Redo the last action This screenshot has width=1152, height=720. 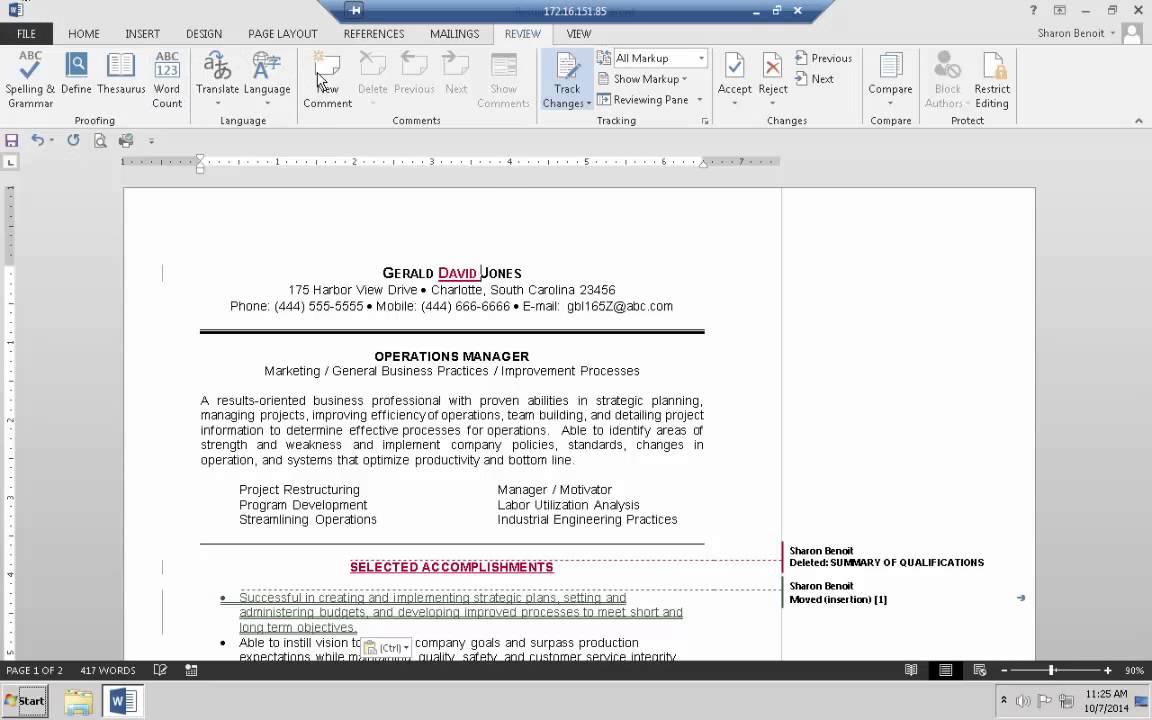pyautogui.click(x=73, y=140)
